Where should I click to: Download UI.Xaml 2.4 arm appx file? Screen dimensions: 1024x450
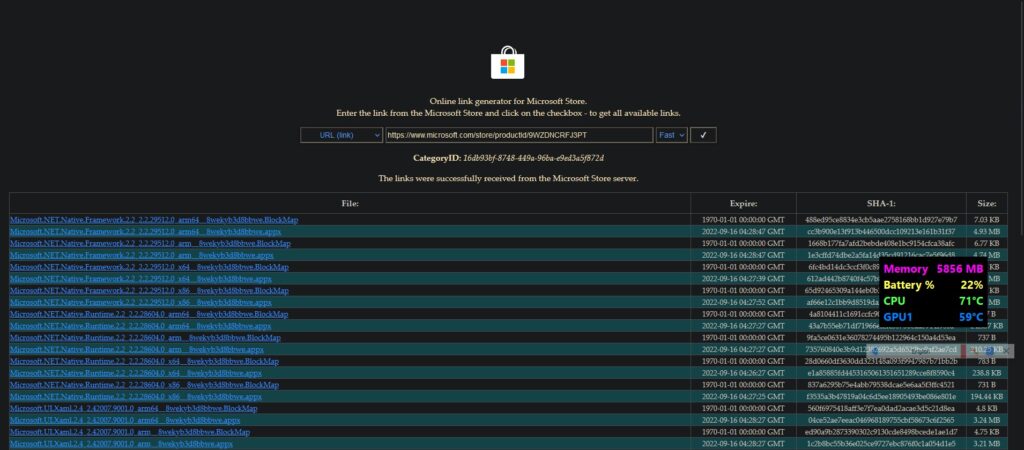click(x=121, y=443)
